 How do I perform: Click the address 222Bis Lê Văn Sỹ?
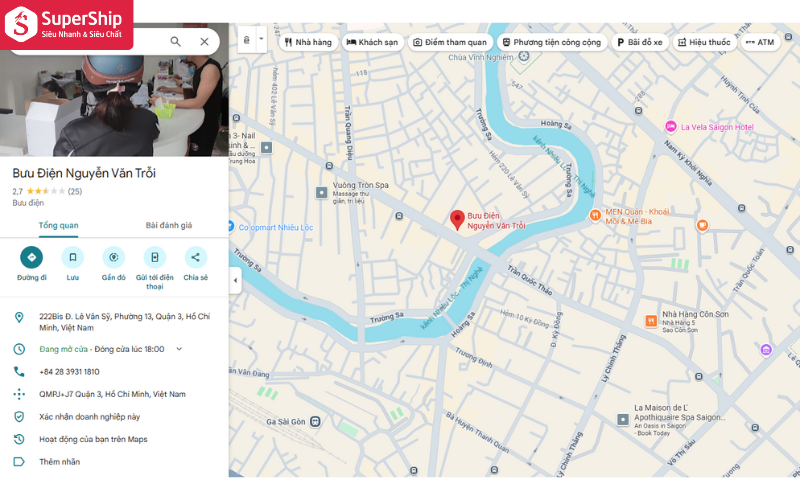[124, 322]
